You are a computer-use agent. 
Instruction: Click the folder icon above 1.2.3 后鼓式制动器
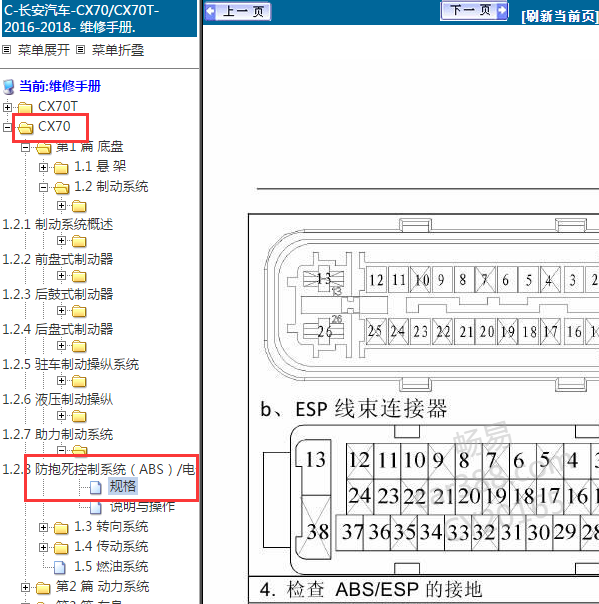(79, 276)
